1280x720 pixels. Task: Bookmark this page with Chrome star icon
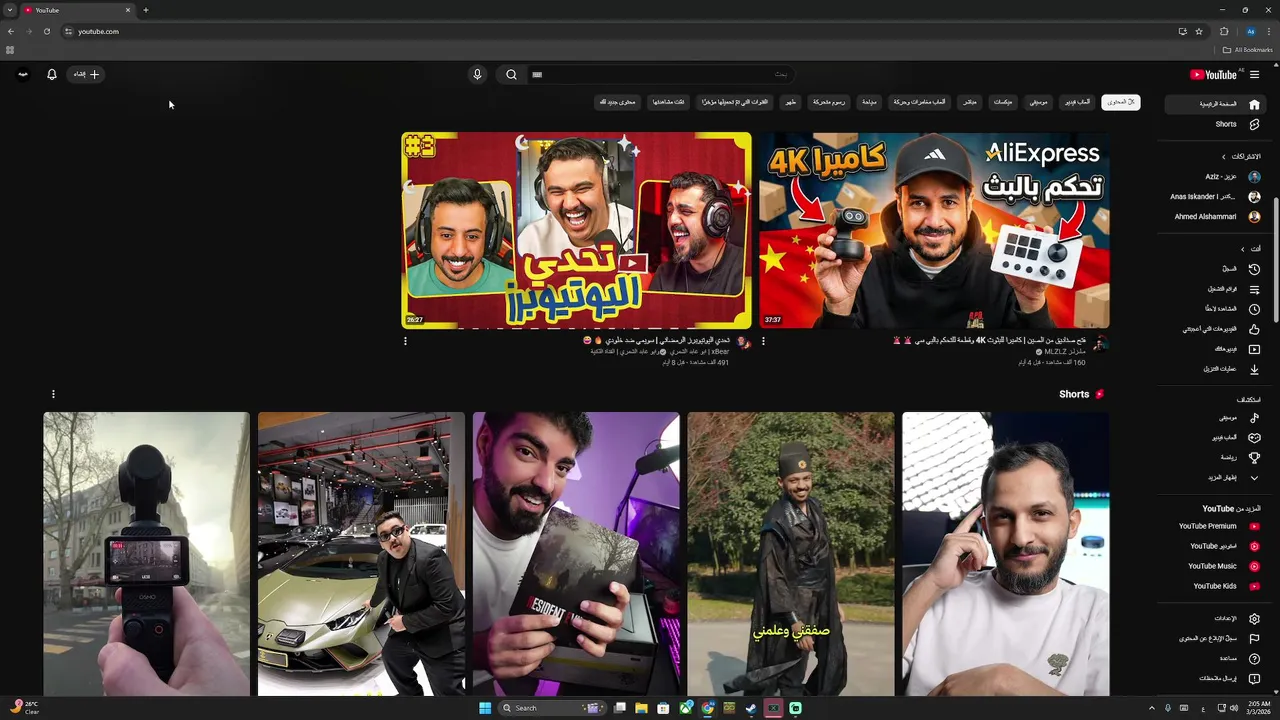[x=1199, y=31]
